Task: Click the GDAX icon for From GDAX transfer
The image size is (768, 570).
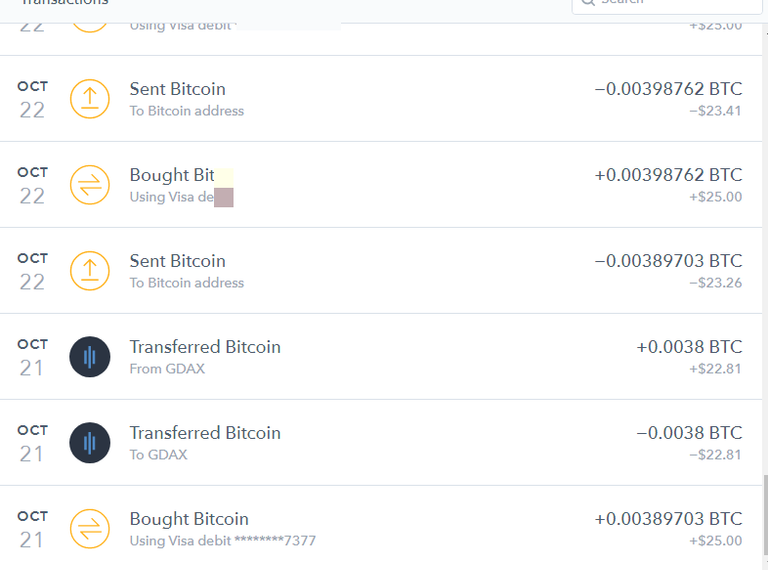Action: [x=90, y=357]
